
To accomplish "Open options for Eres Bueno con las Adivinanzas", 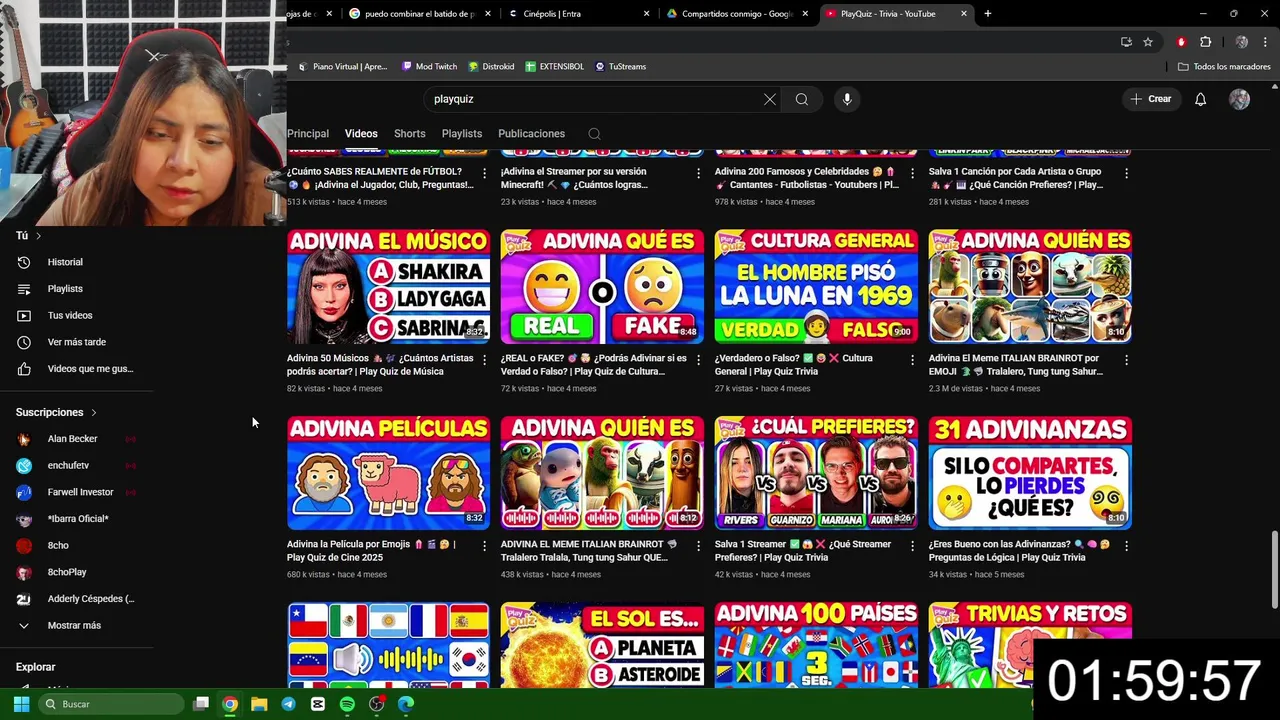I will [1126, 546].
